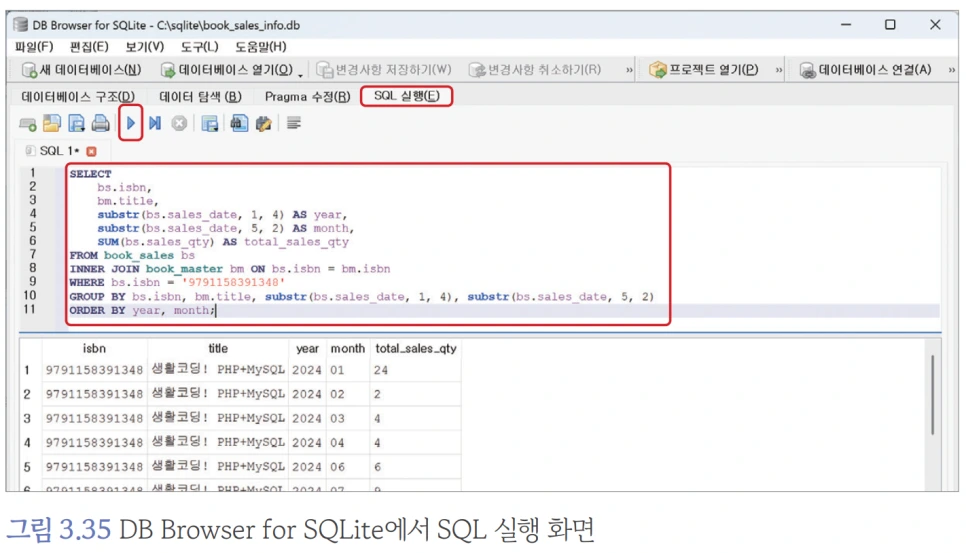Maximize the DB Browser window
Screen dimensions: 966x553
coord(890,25)
